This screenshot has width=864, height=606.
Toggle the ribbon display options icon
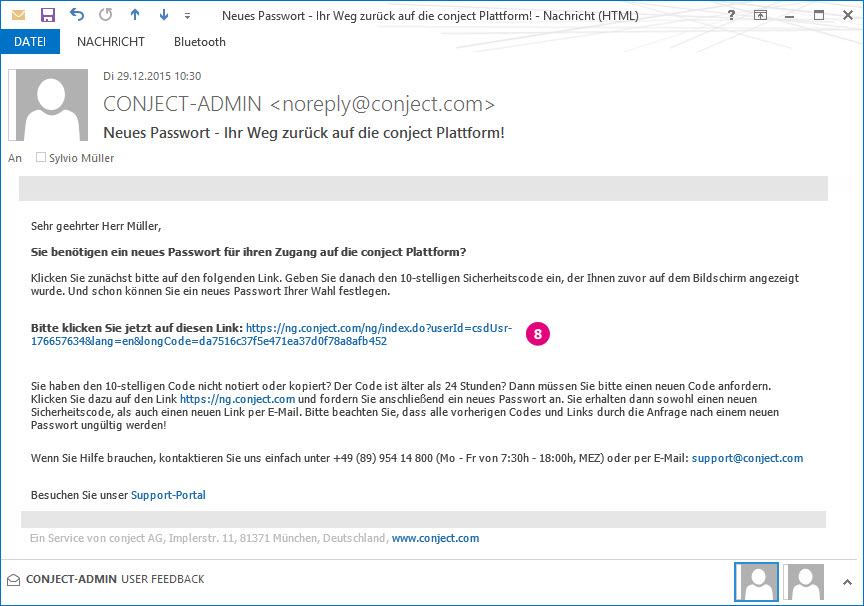760,15
